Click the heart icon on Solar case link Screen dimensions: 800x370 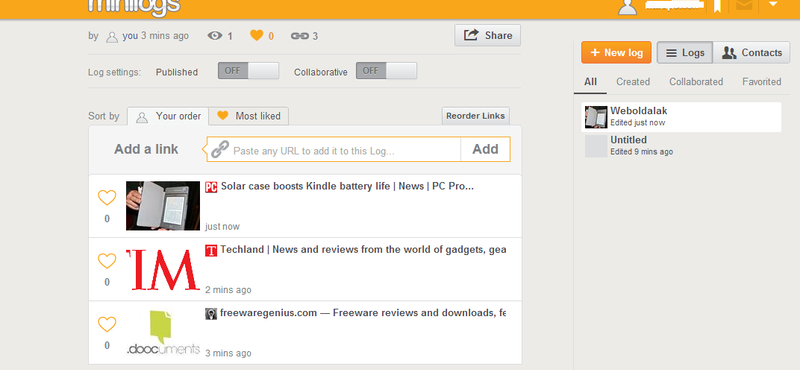pos(107,198)
